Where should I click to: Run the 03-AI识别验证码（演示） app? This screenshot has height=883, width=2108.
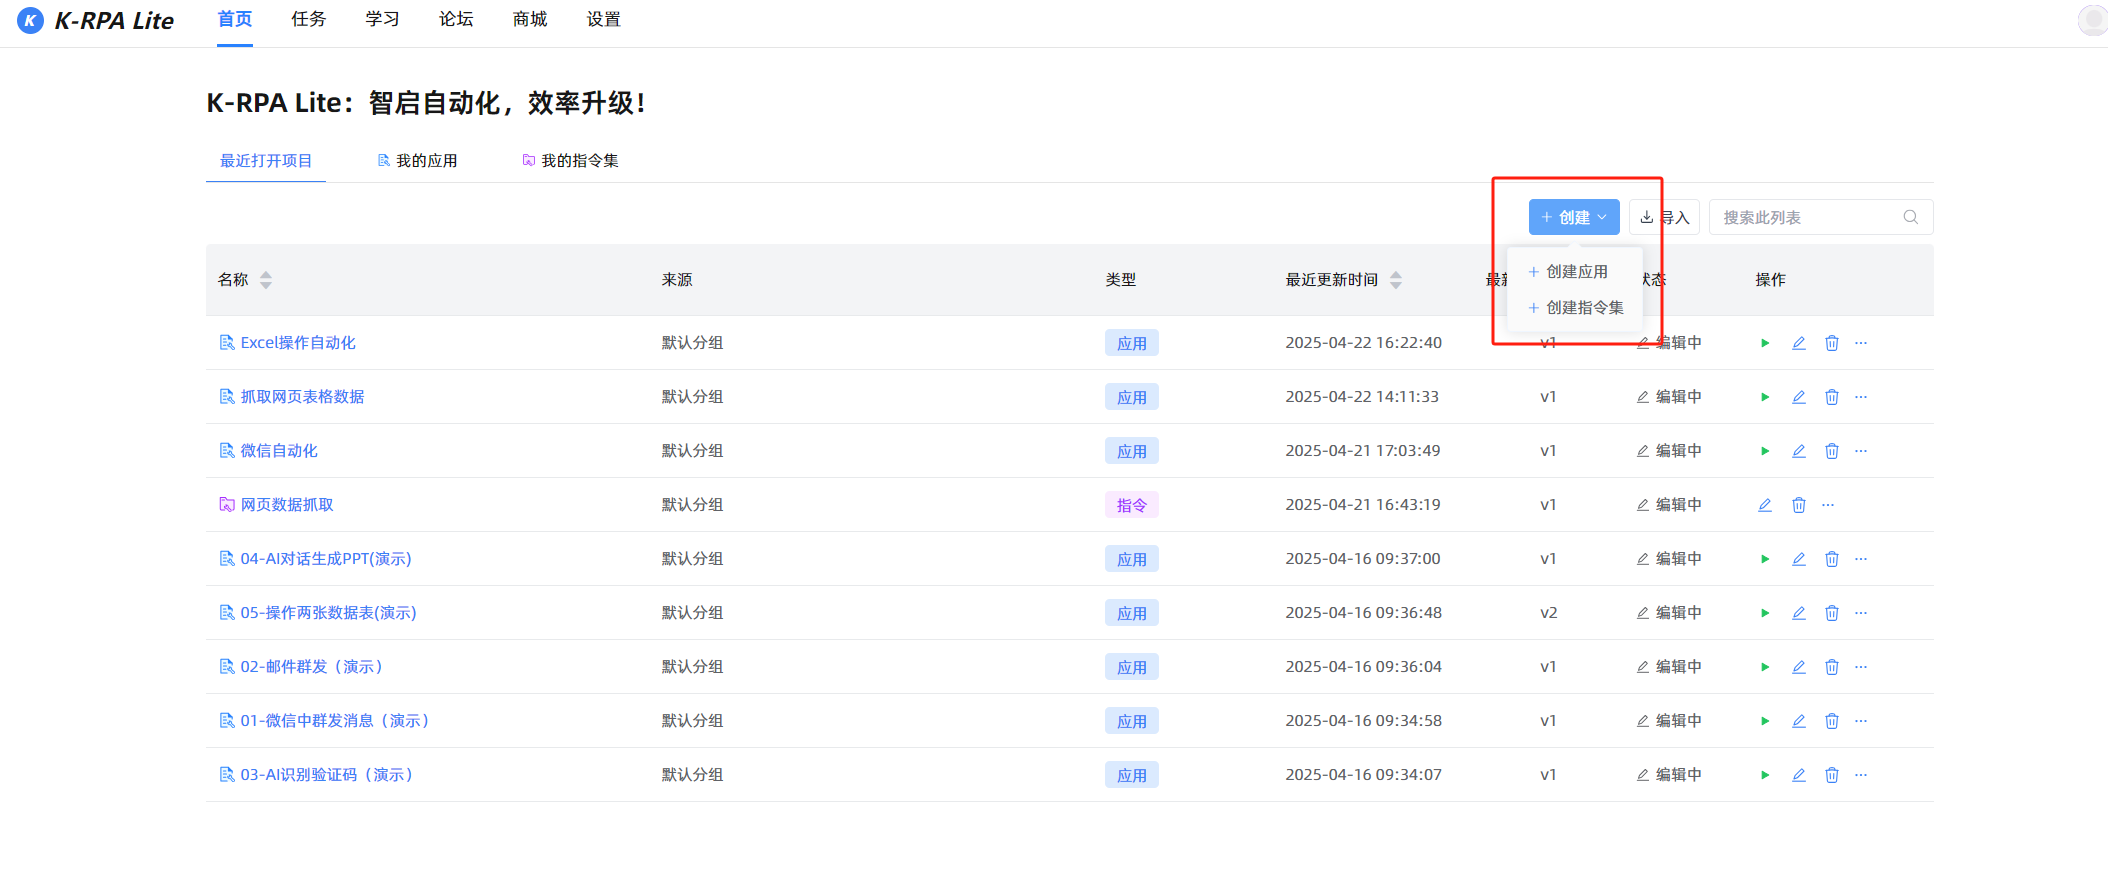coord(1765,775)
